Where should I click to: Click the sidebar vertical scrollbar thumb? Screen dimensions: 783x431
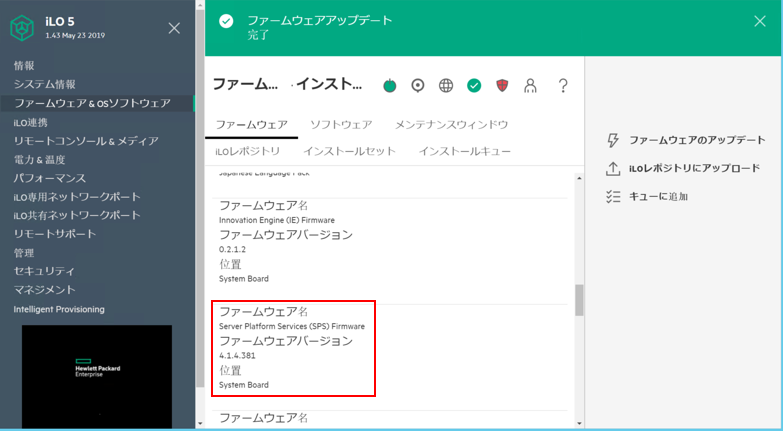click(x=200, y=198)
